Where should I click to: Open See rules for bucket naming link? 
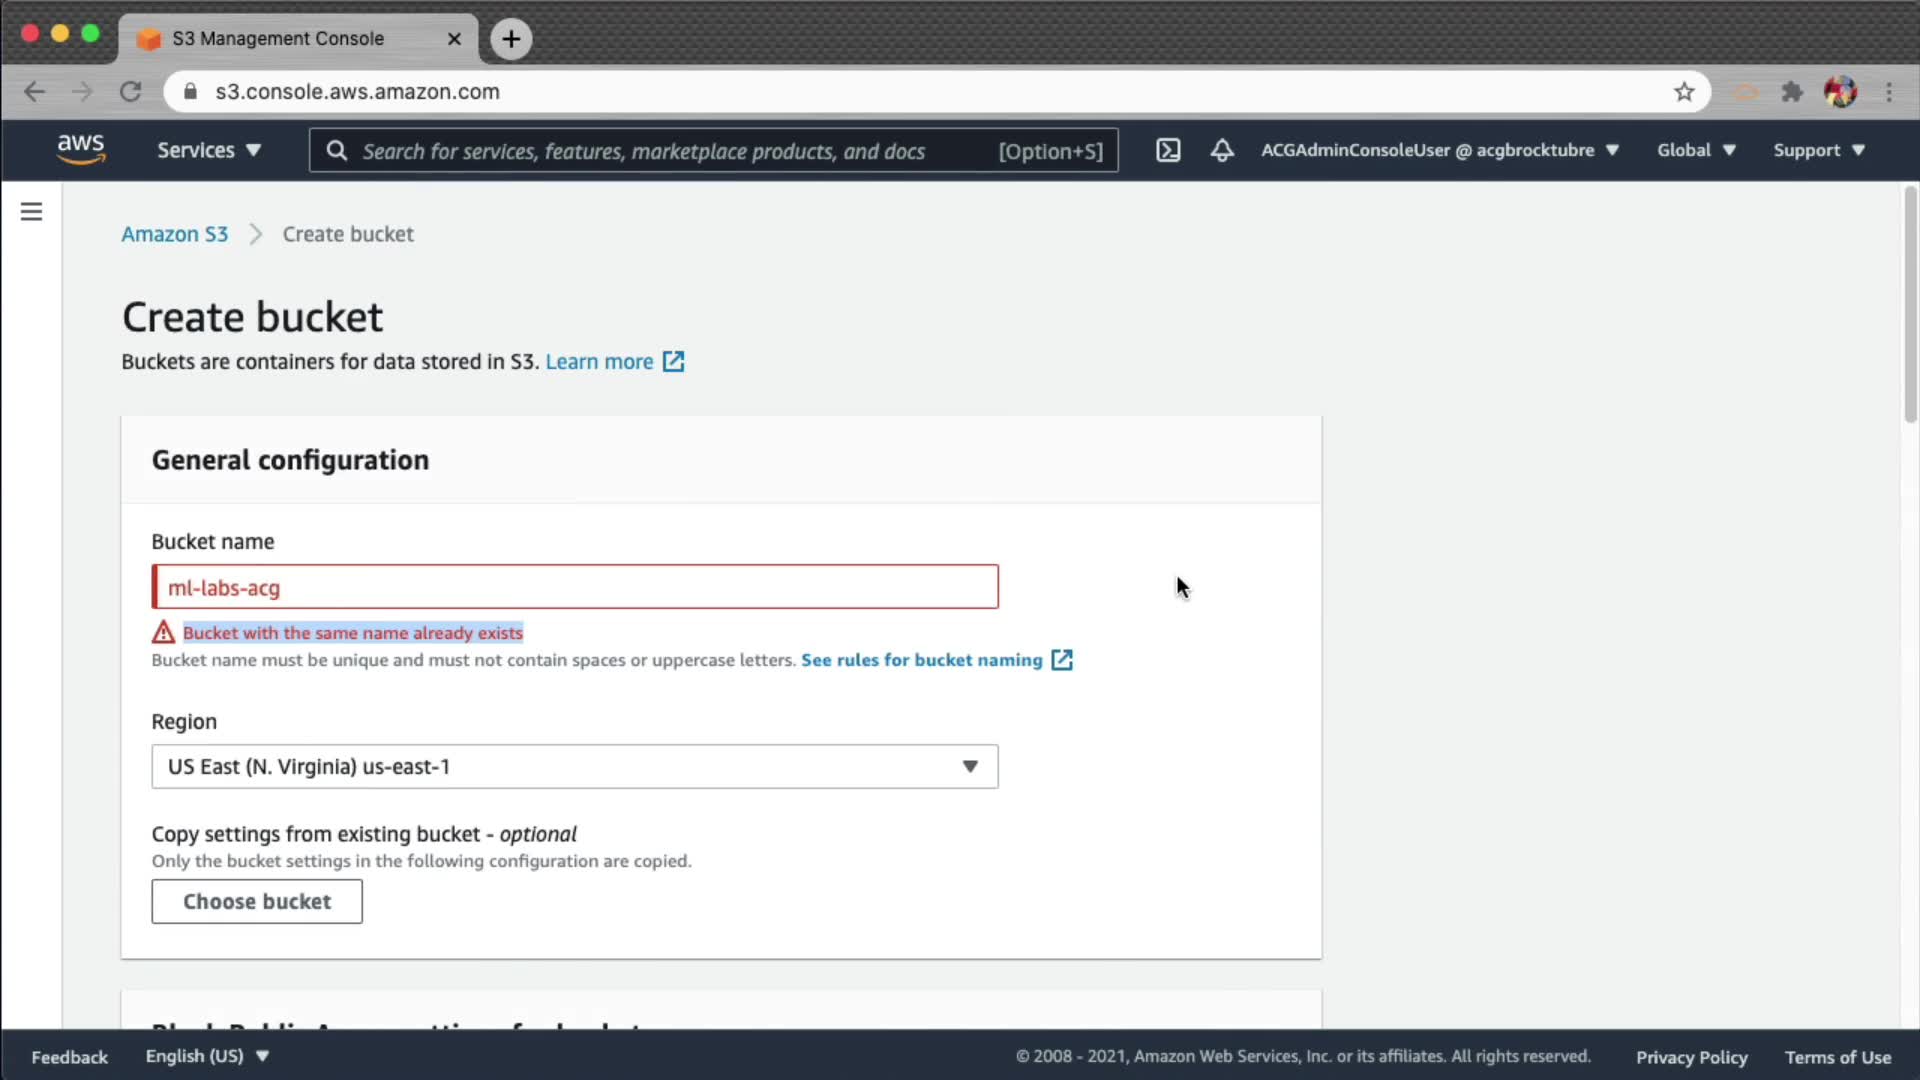tap(921, 660)
